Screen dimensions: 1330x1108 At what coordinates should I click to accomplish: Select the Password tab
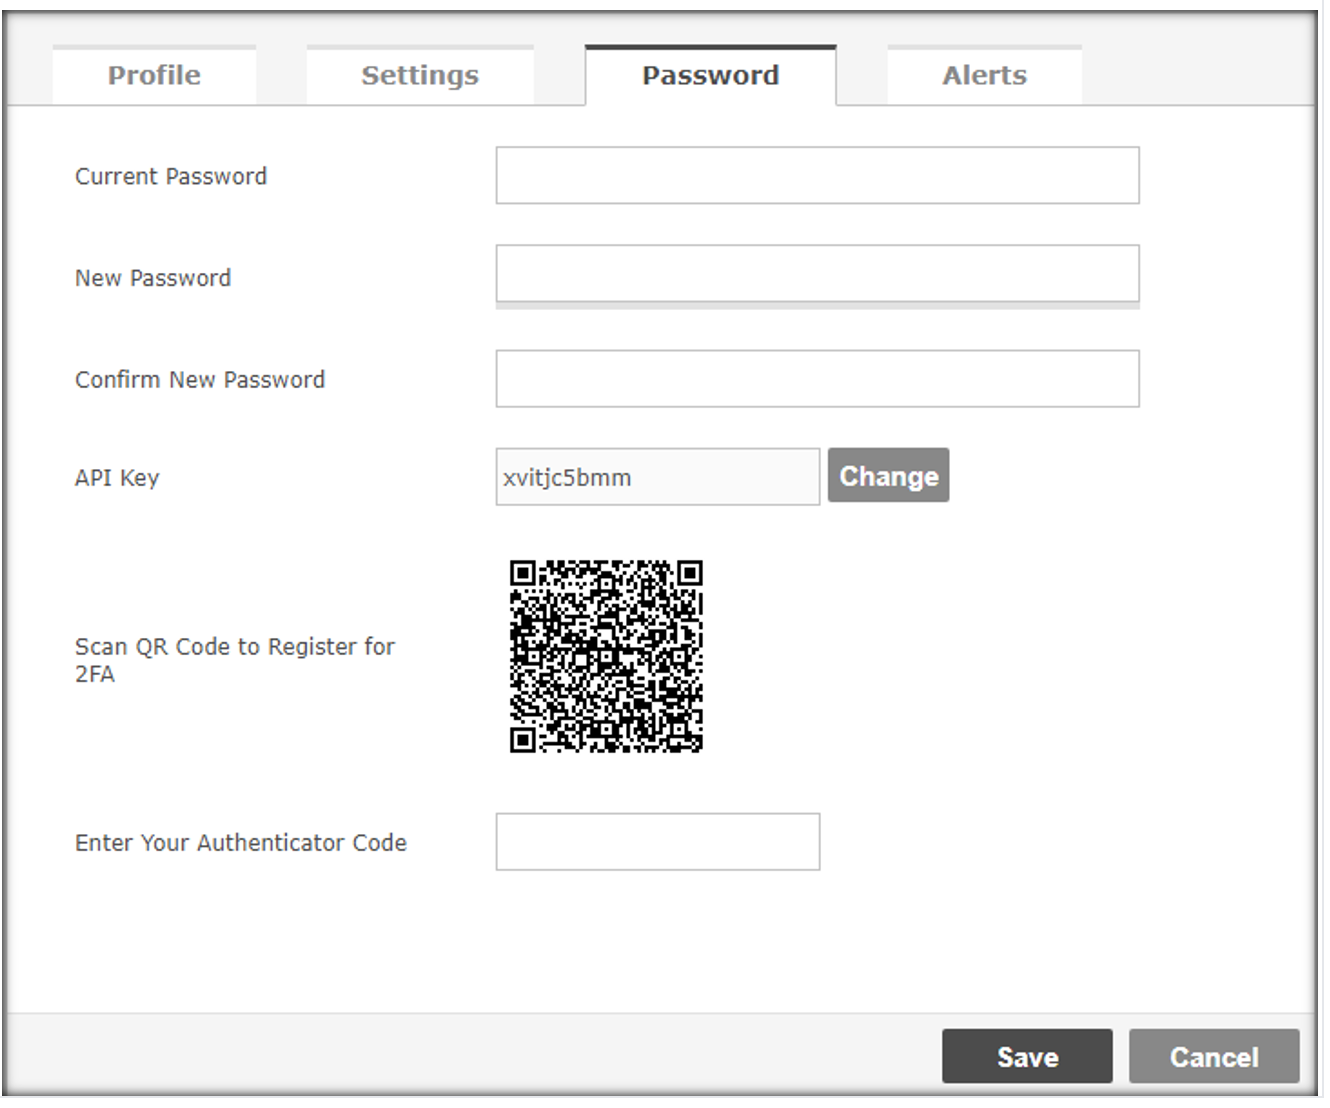click(x=711, y=75)
